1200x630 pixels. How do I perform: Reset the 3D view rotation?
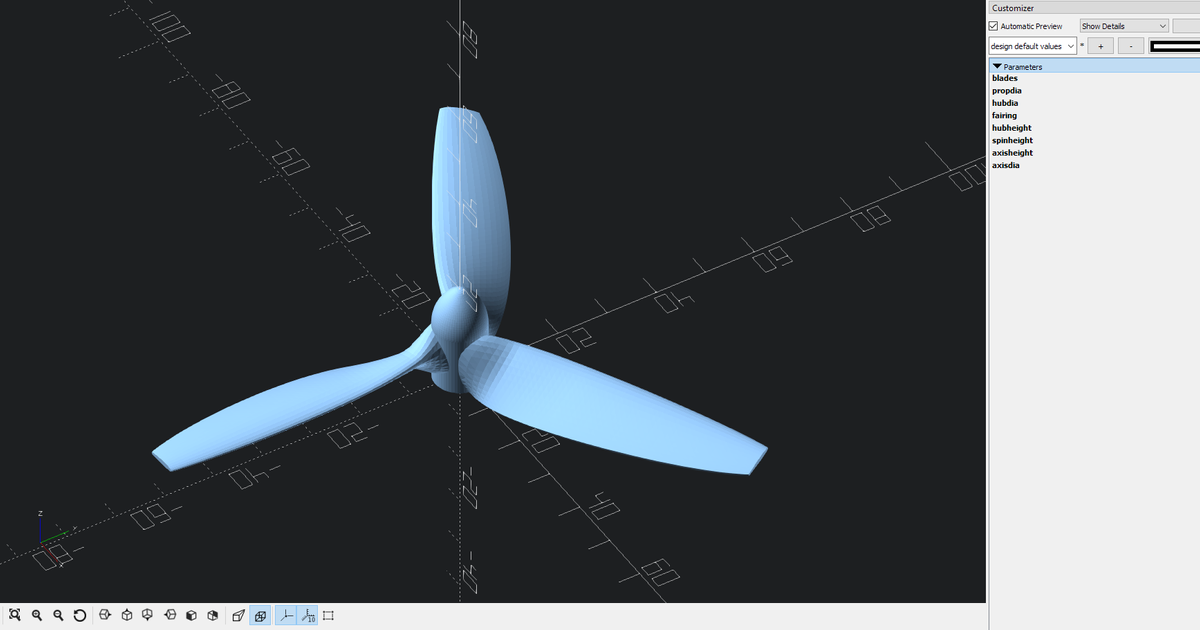click(x=79, y=615)
